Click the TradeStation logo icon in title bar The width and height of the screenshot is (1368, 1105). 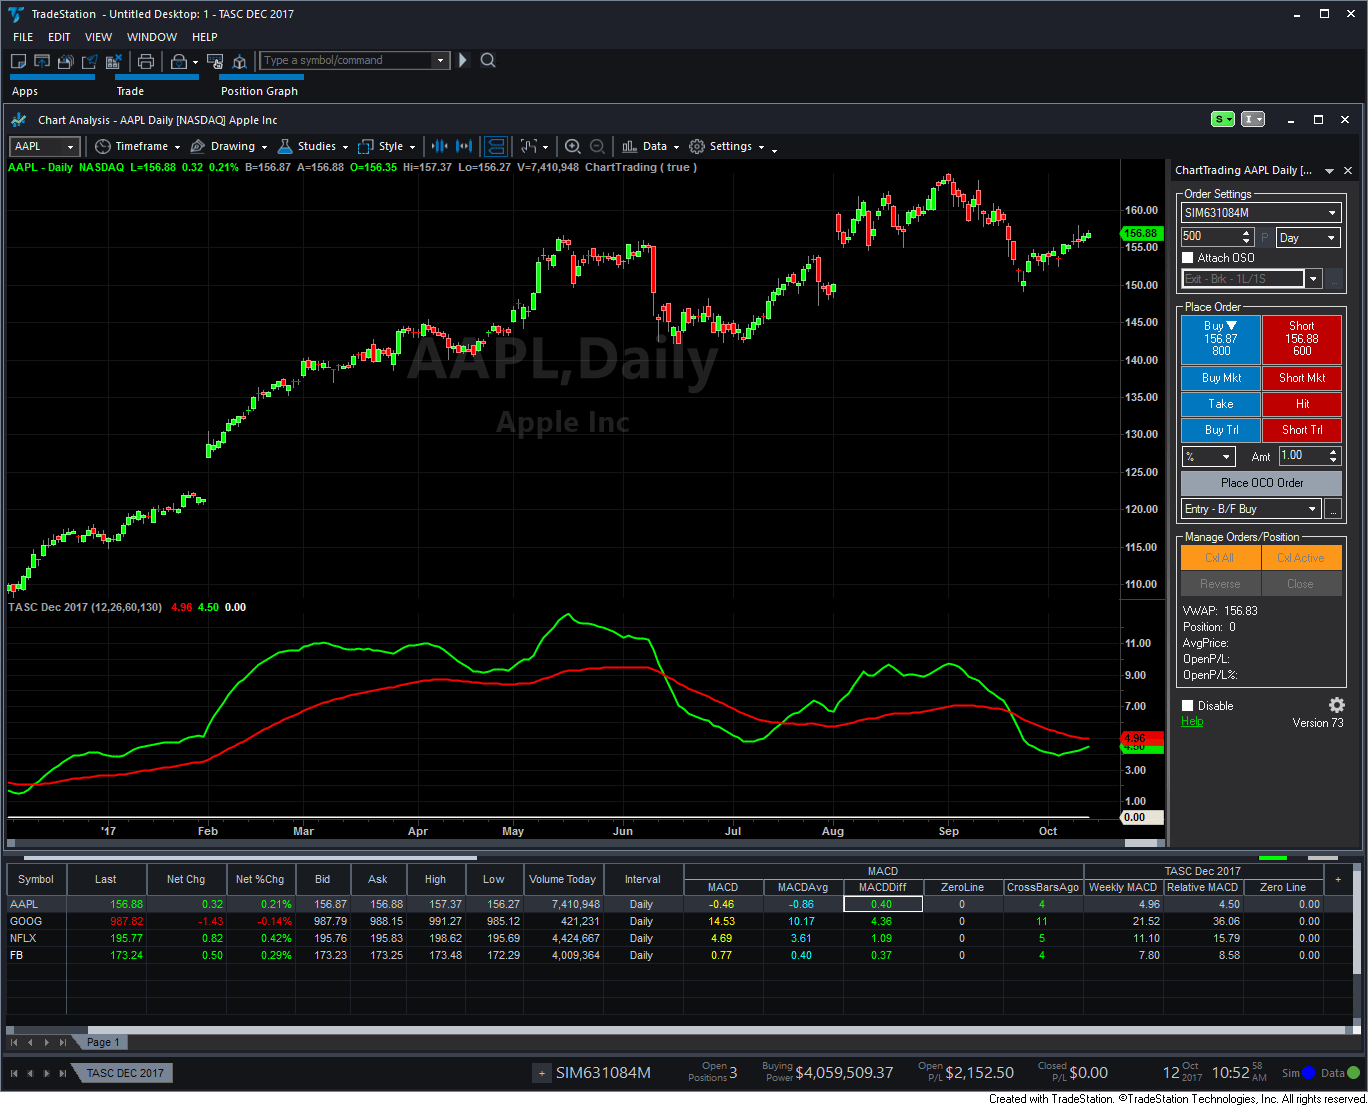pyautogui.click(x=16, y=14)
